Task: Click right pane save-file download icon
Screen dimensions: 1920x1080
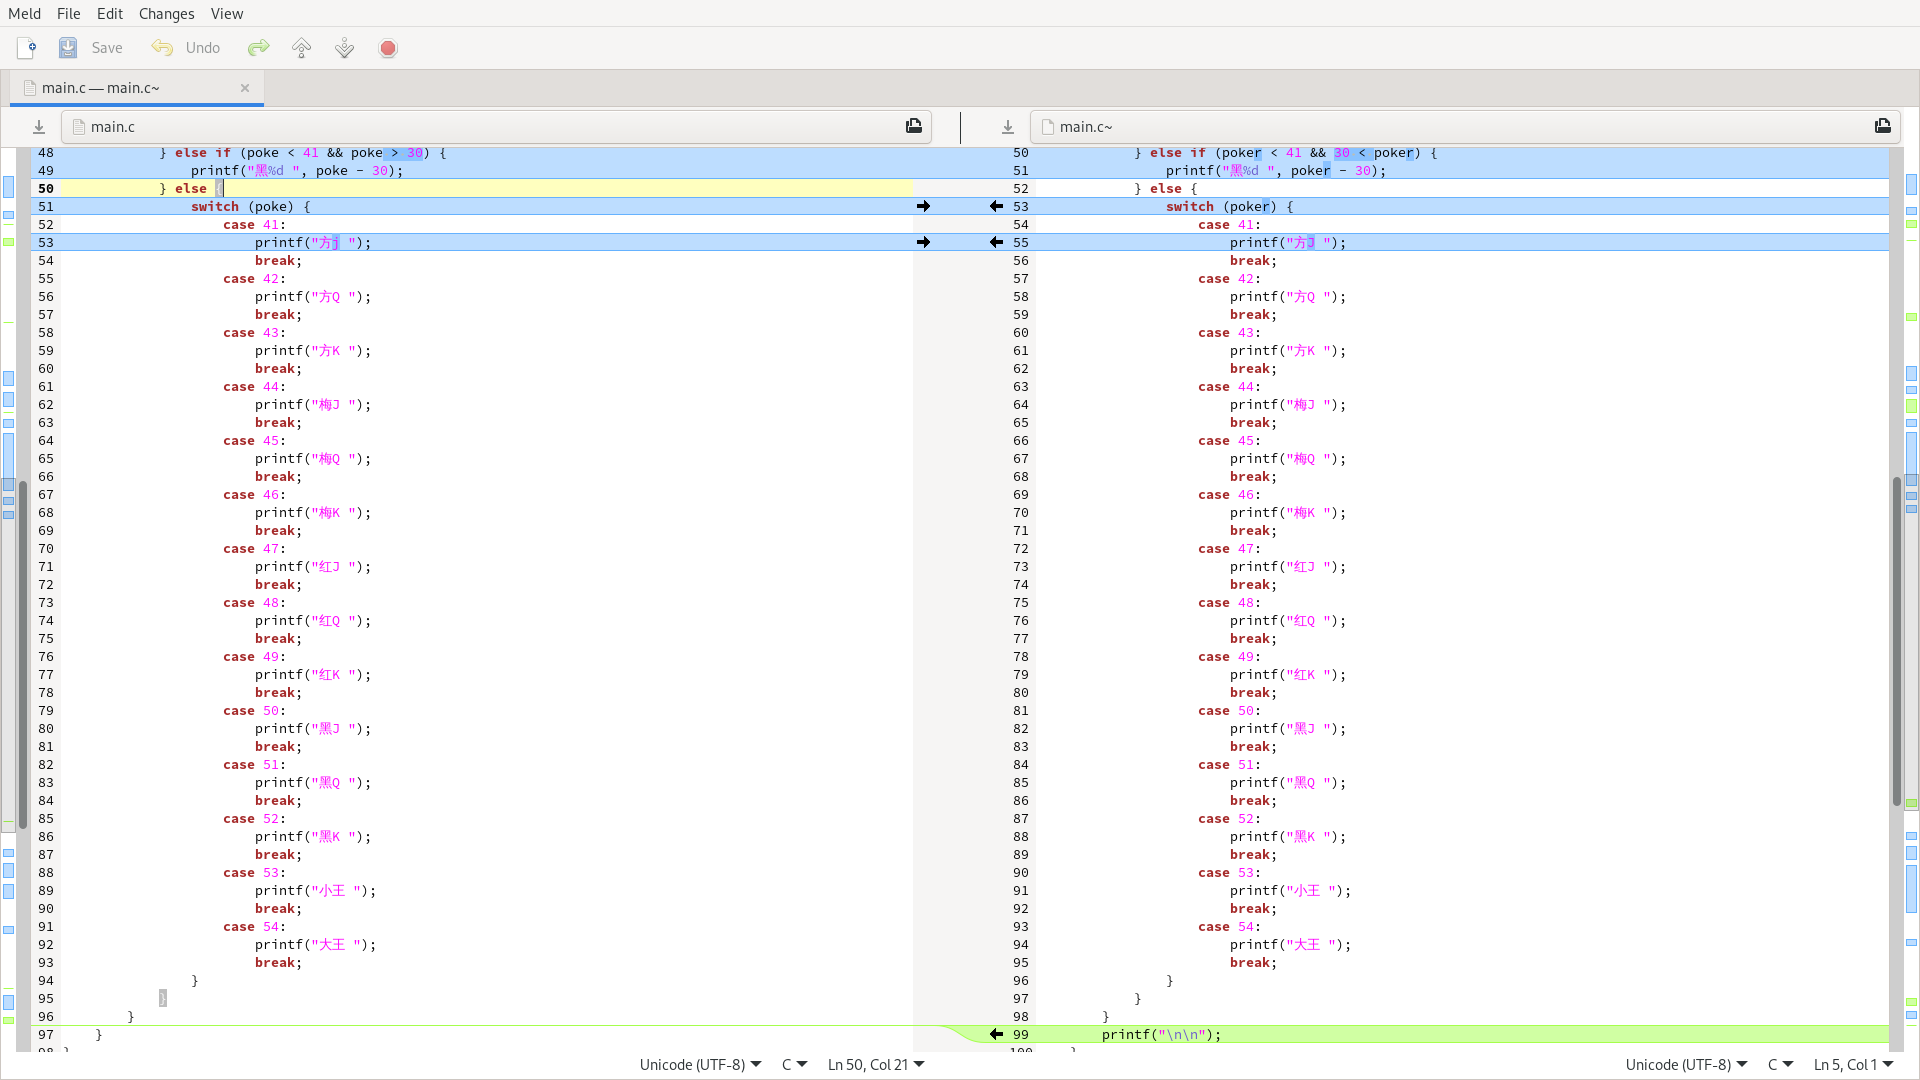Action: (x=1008, y=127)
